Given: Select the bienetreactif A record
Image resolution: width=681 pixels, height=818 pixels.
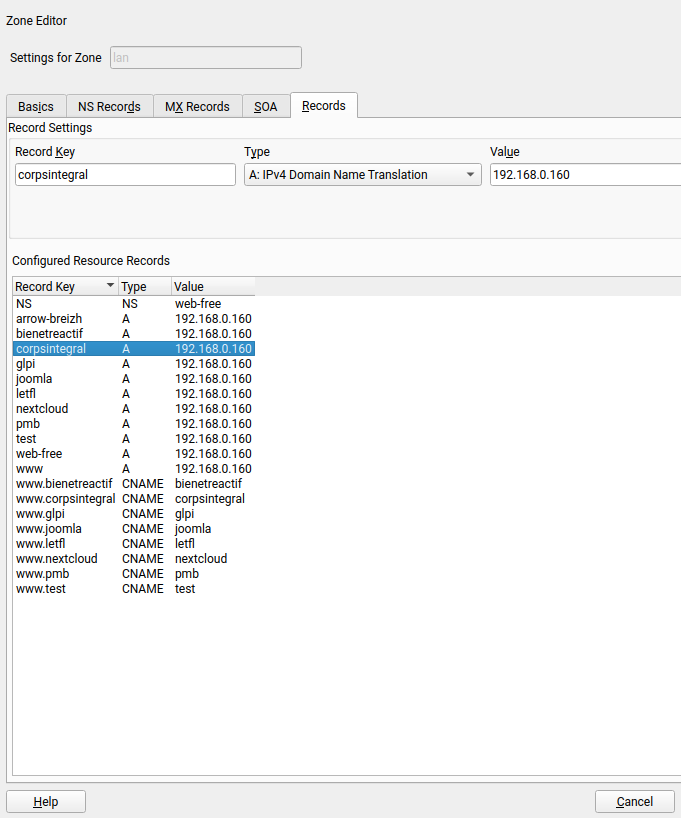Looking at the screenshot, I should click(x=134, y=334).
